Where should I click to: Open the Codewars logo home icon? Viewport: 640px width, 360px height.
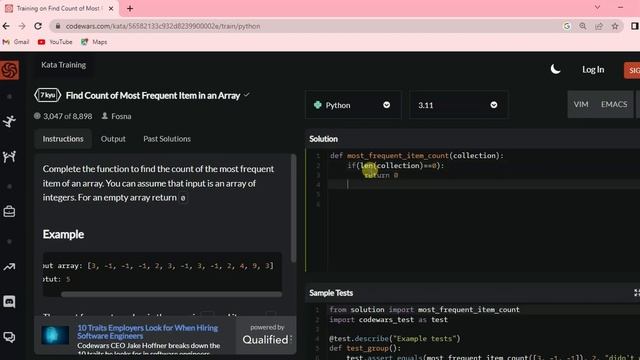pyautogui.click(x=9, y=70)
